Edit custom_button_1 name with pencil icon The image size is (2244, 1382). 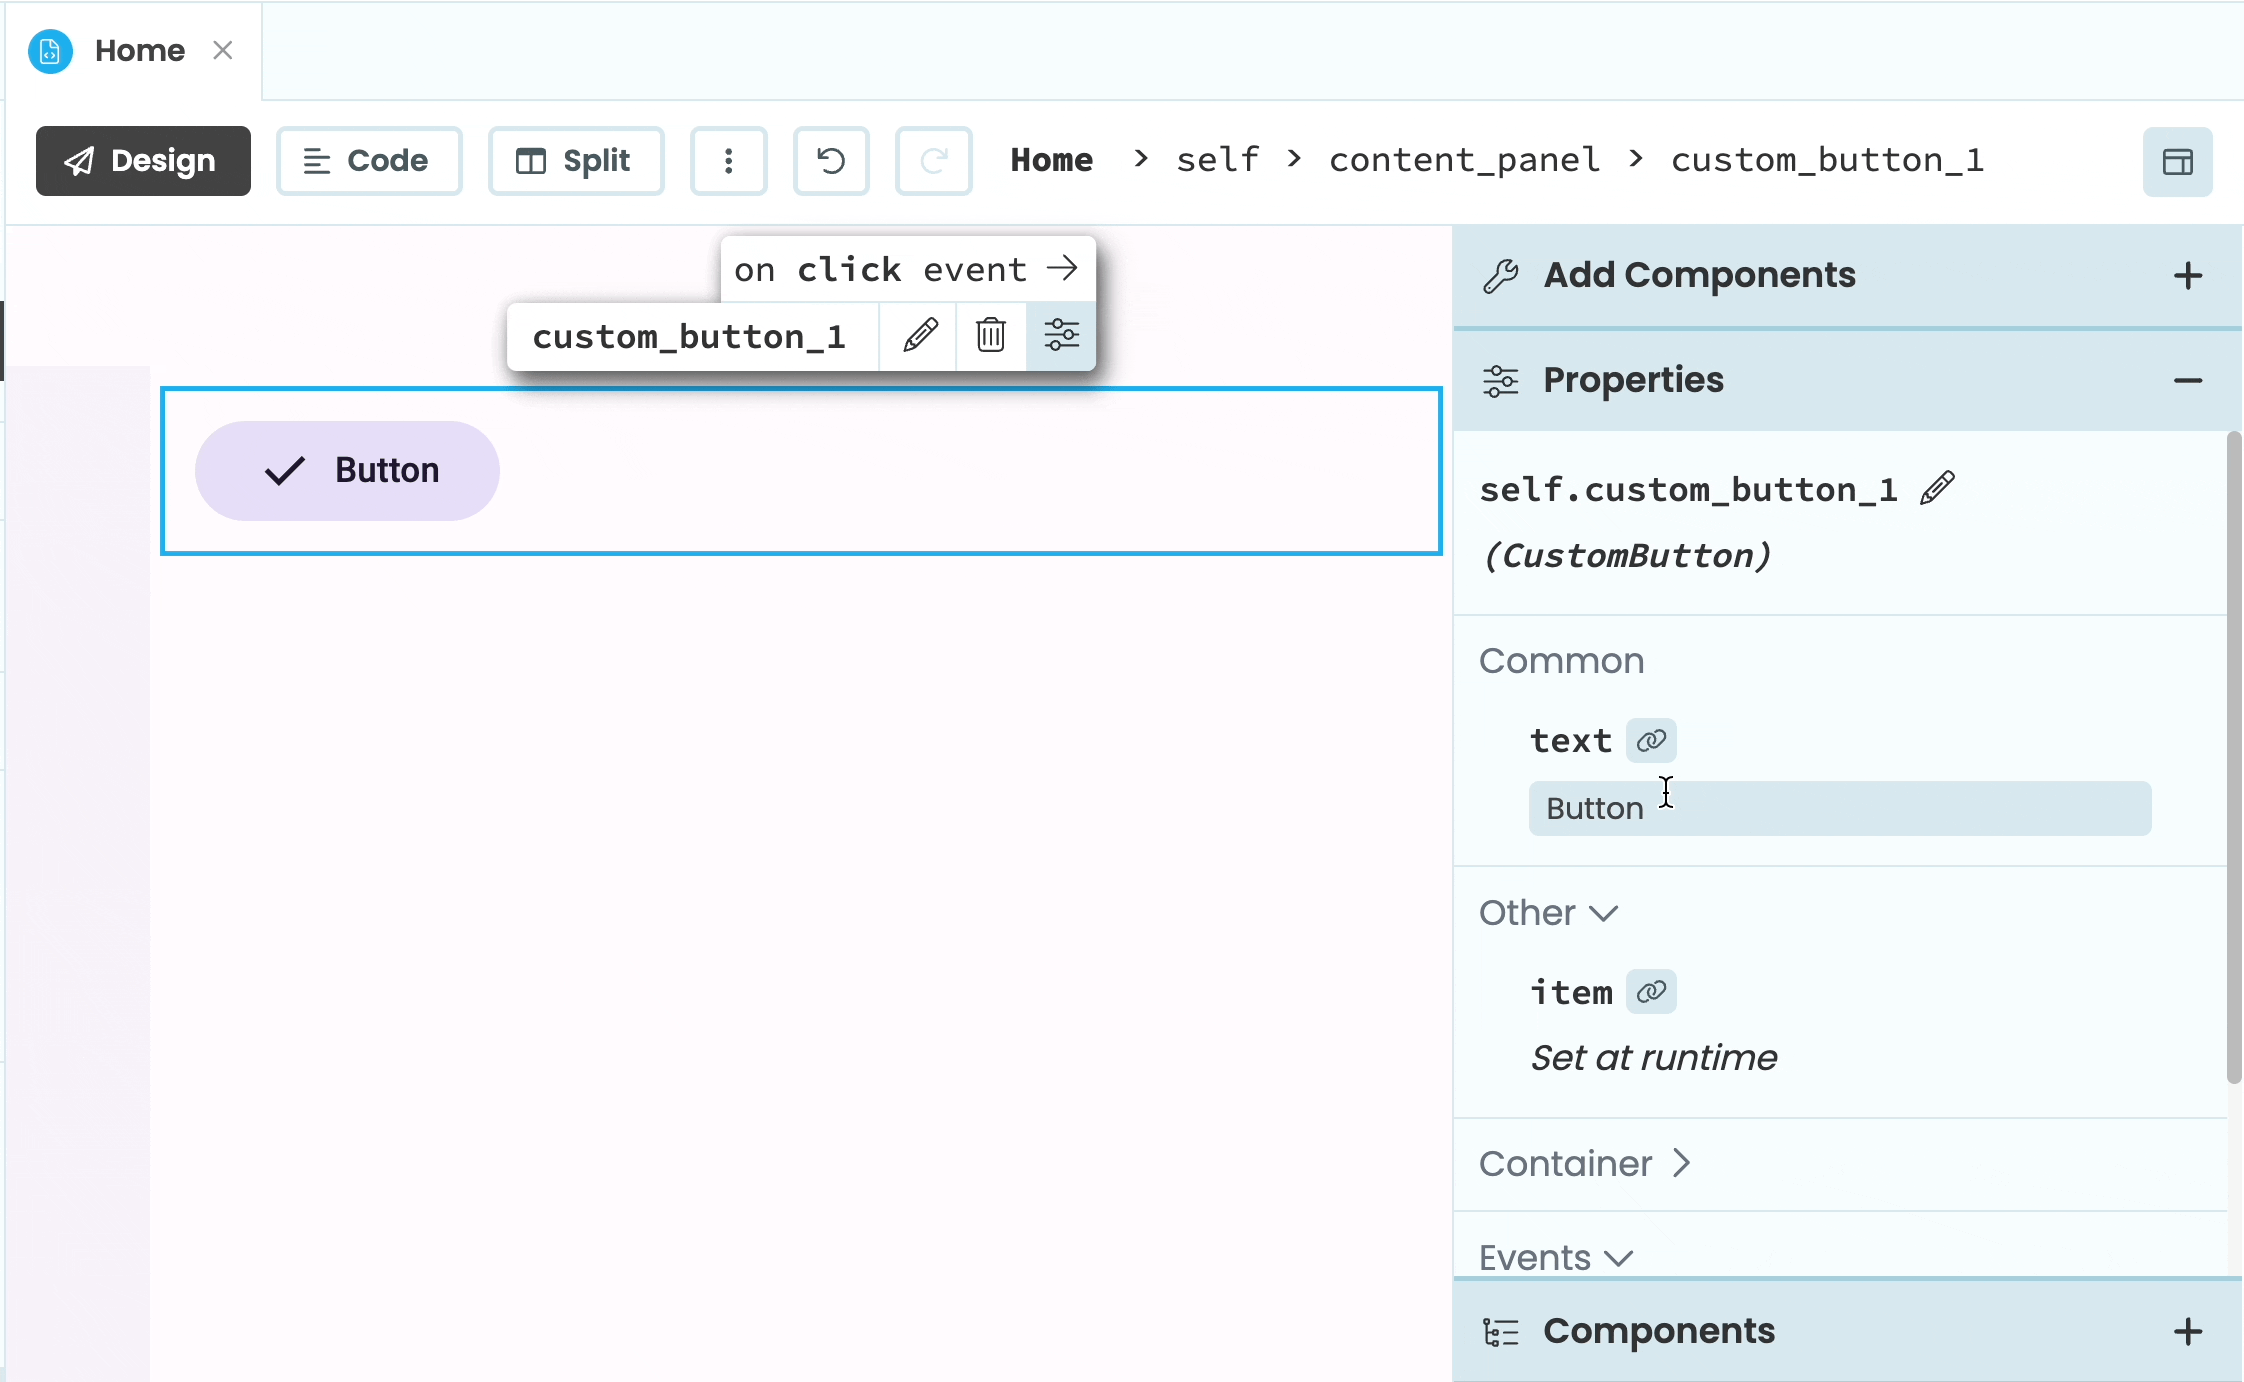(917, 336)
